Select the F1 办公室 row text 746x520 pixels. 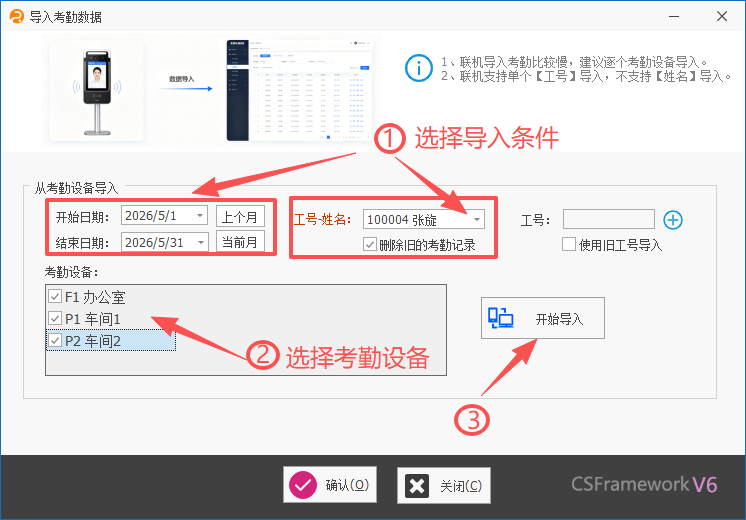[95, 297]
